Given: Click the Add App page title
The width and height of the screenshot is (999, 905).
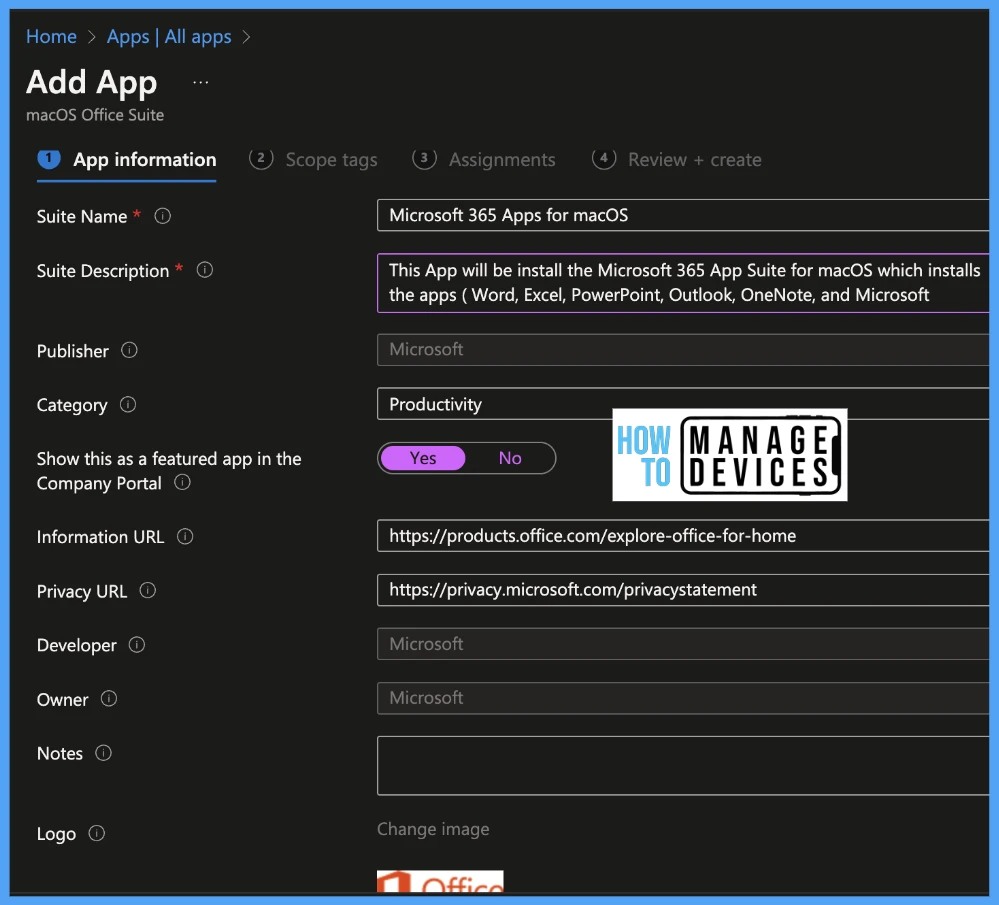Looking at the screenshot, I should (91, 83).
